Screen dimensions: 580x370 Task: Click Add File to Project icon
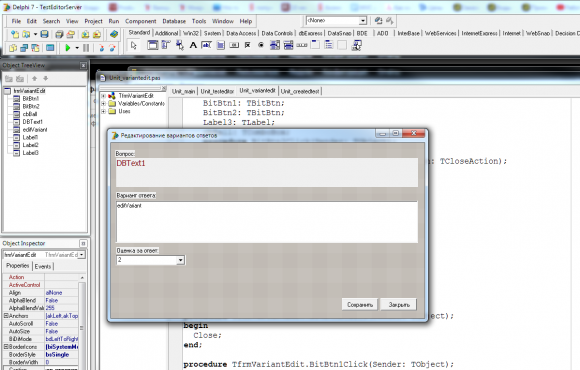(x=85, y=34)
